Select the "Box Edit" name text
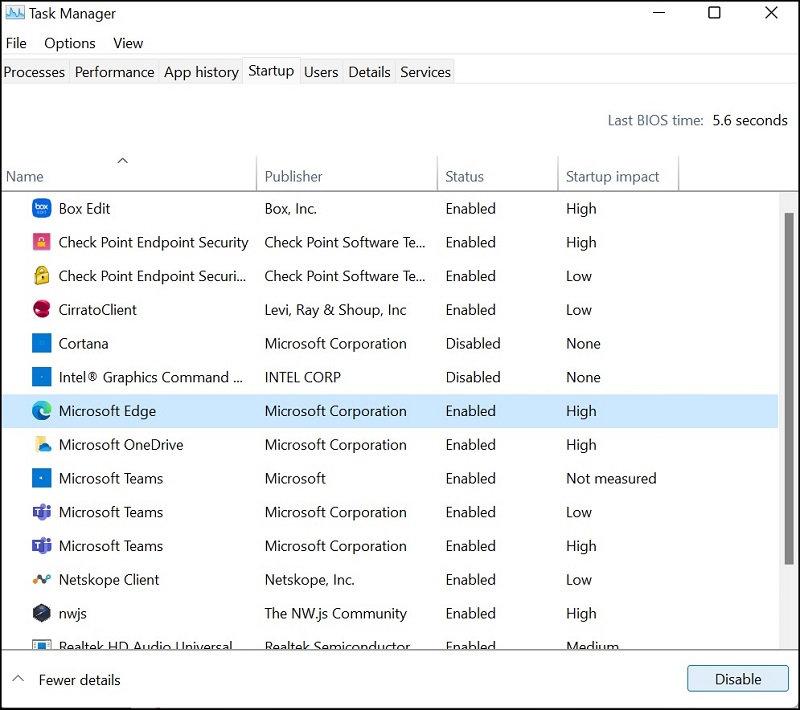Screen dimensions: 800x710 coord(84,209)
